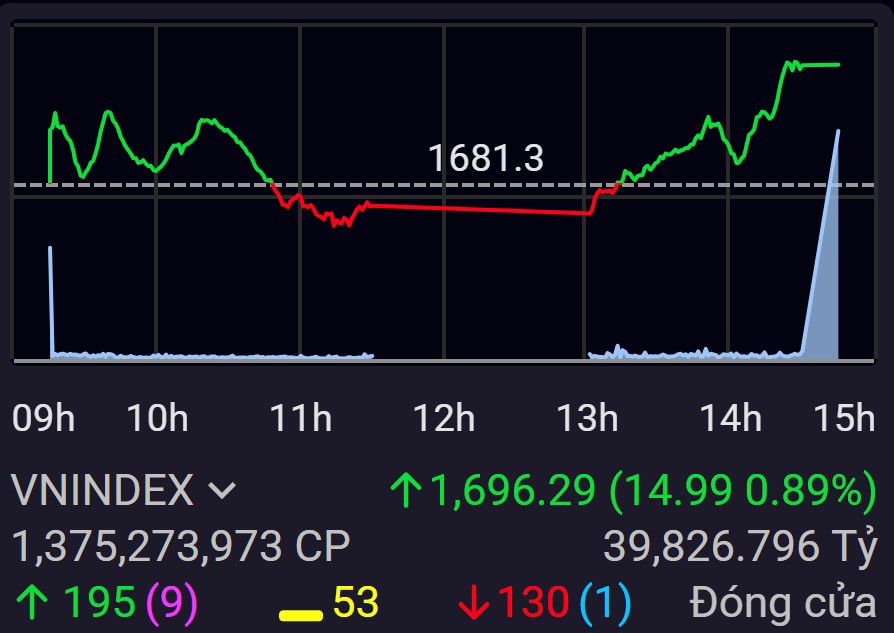Click the volume figure 1,375,273,973 CP
Image resolution: width=894 pixels, height=633 pixels.
pos(181,546)
